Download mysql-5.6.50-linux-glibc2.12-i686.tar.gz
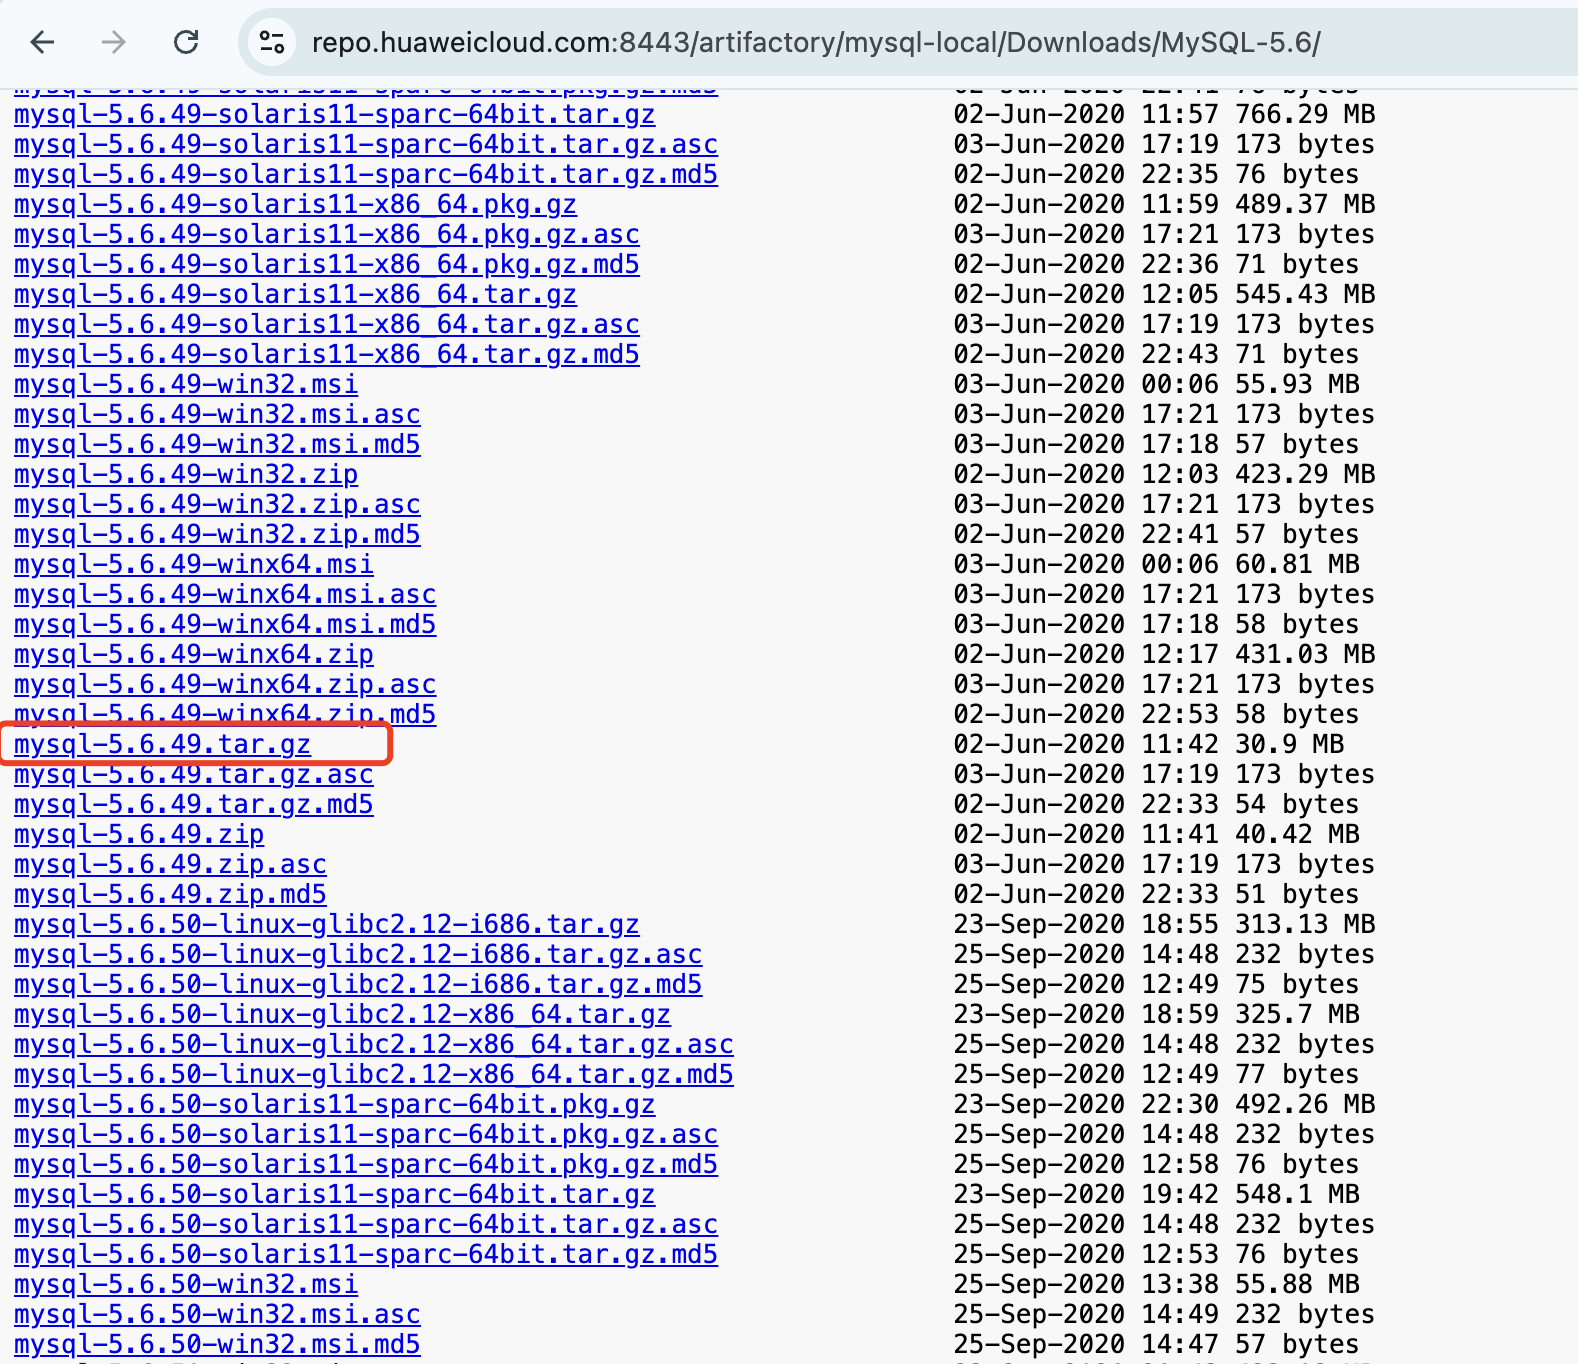Screen dimensions: 1578x1364 coord(326,924)
